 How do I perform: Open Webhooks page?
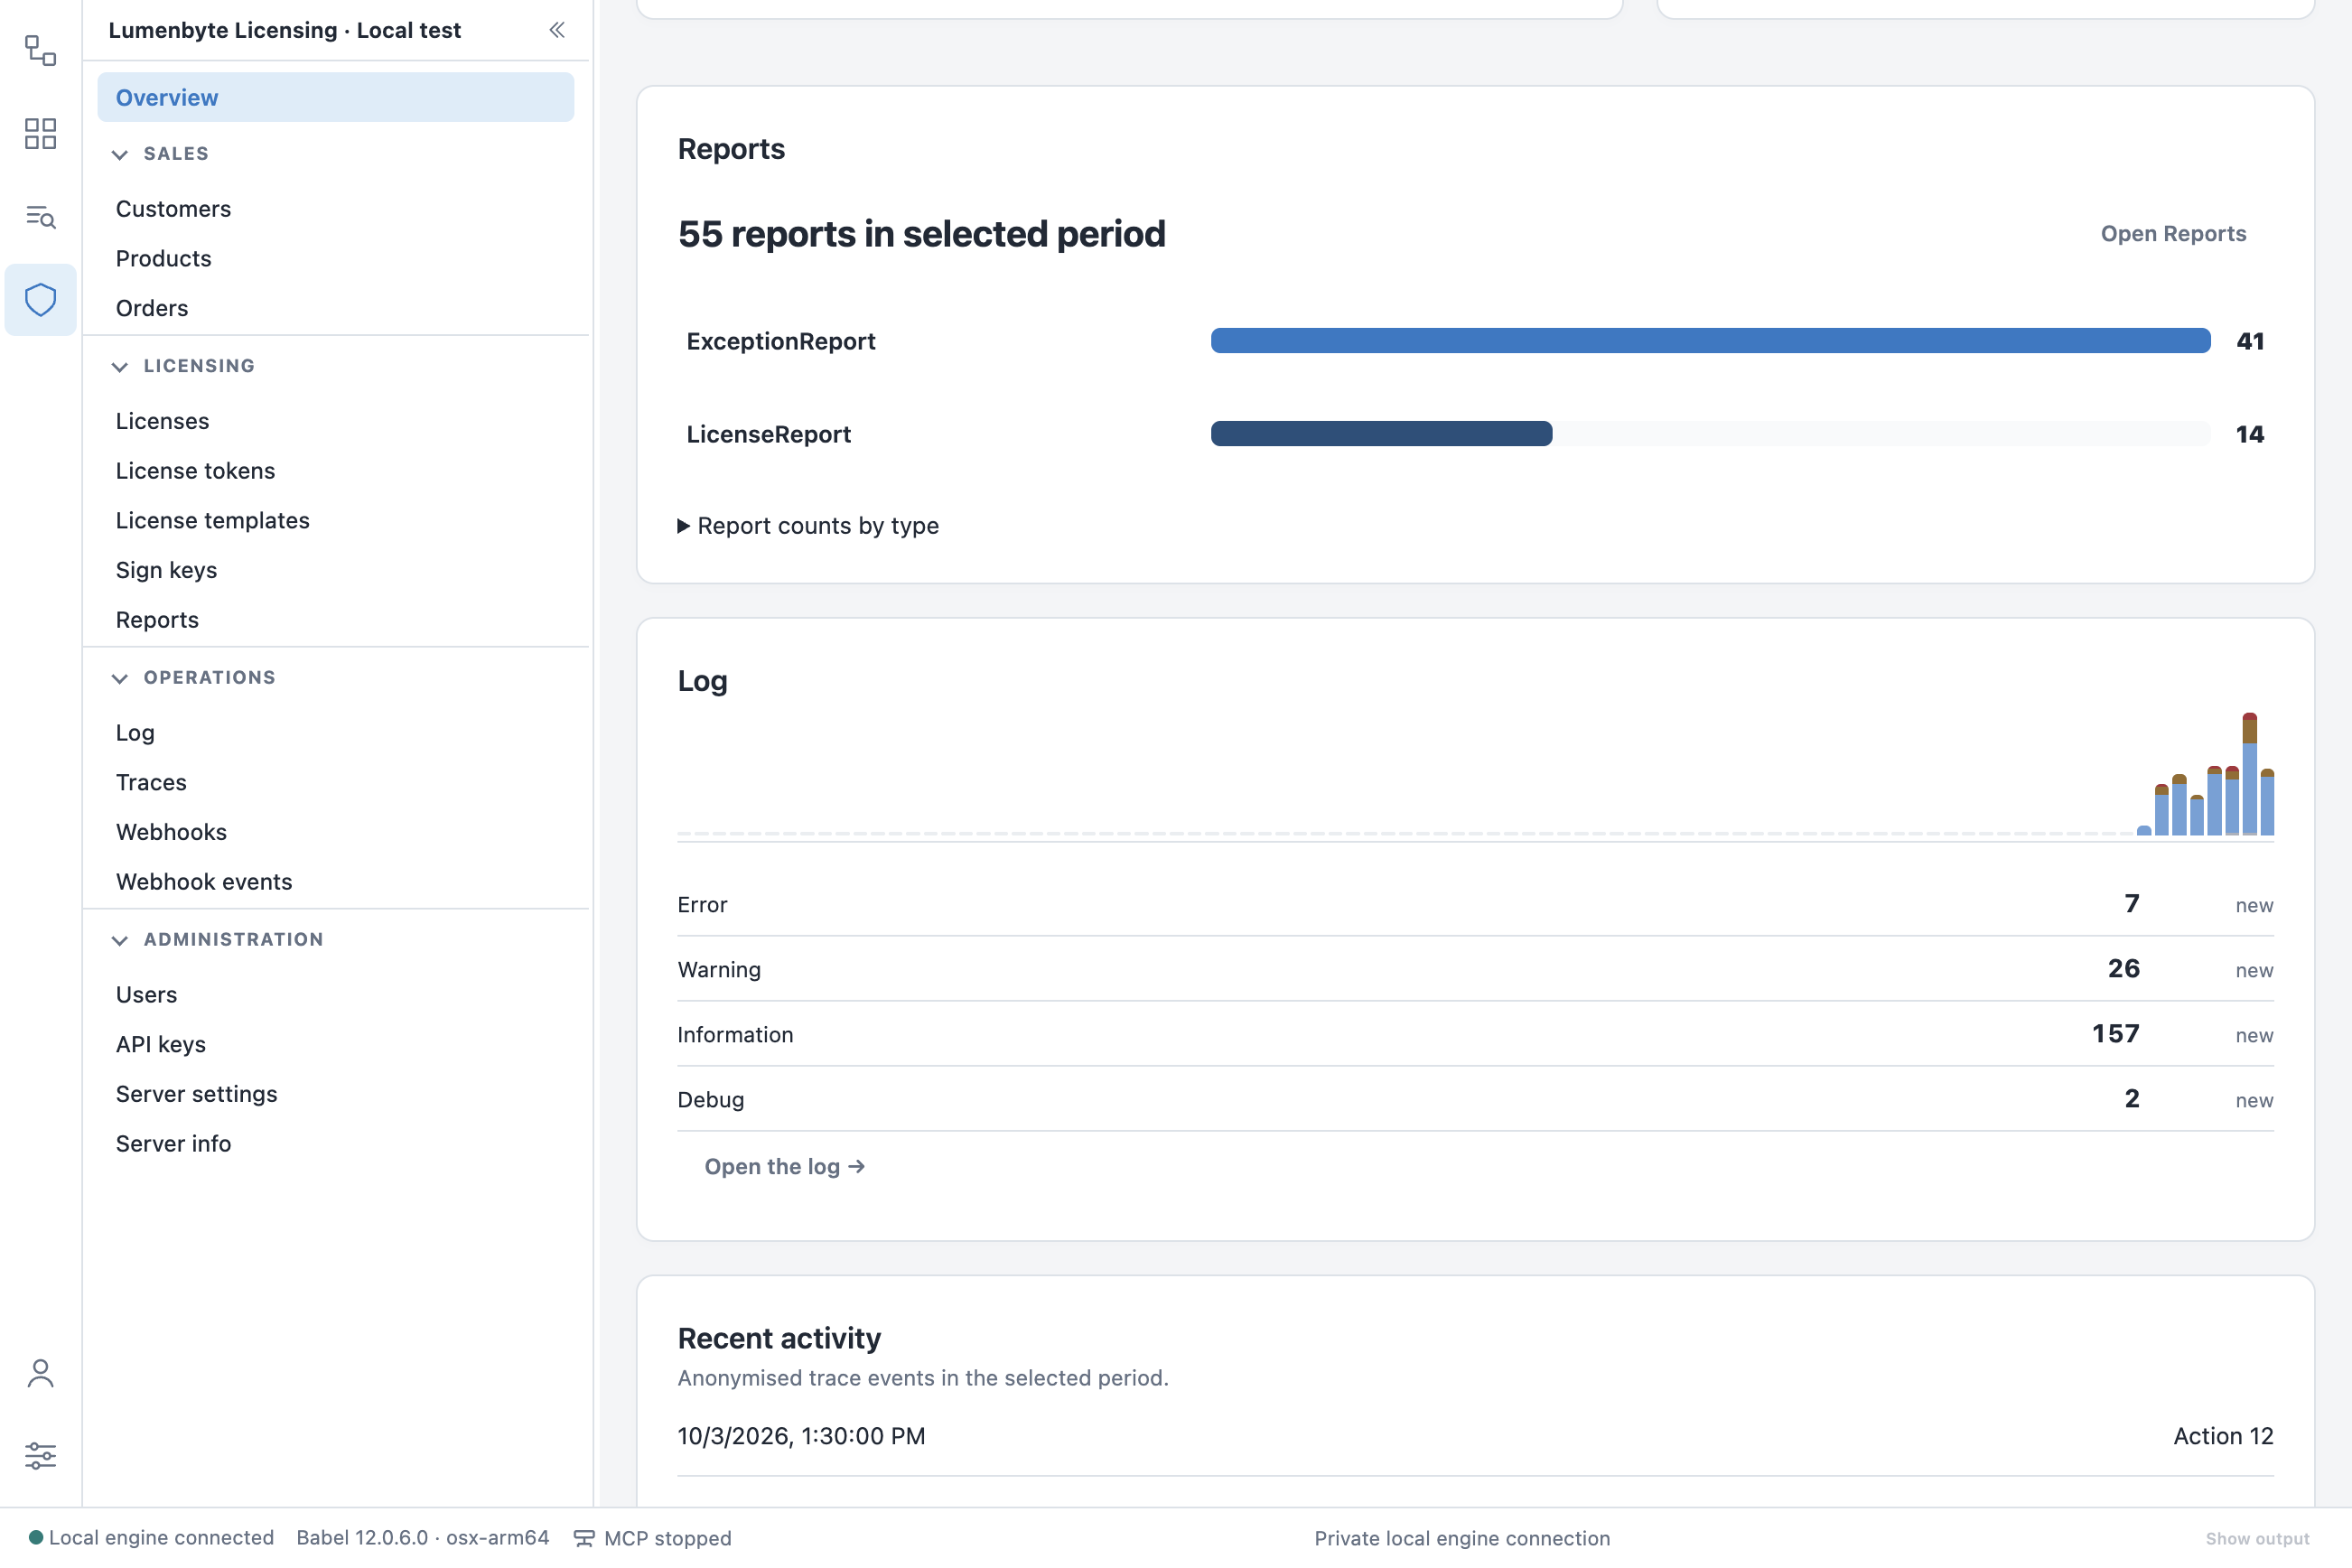tap(171, 832)
